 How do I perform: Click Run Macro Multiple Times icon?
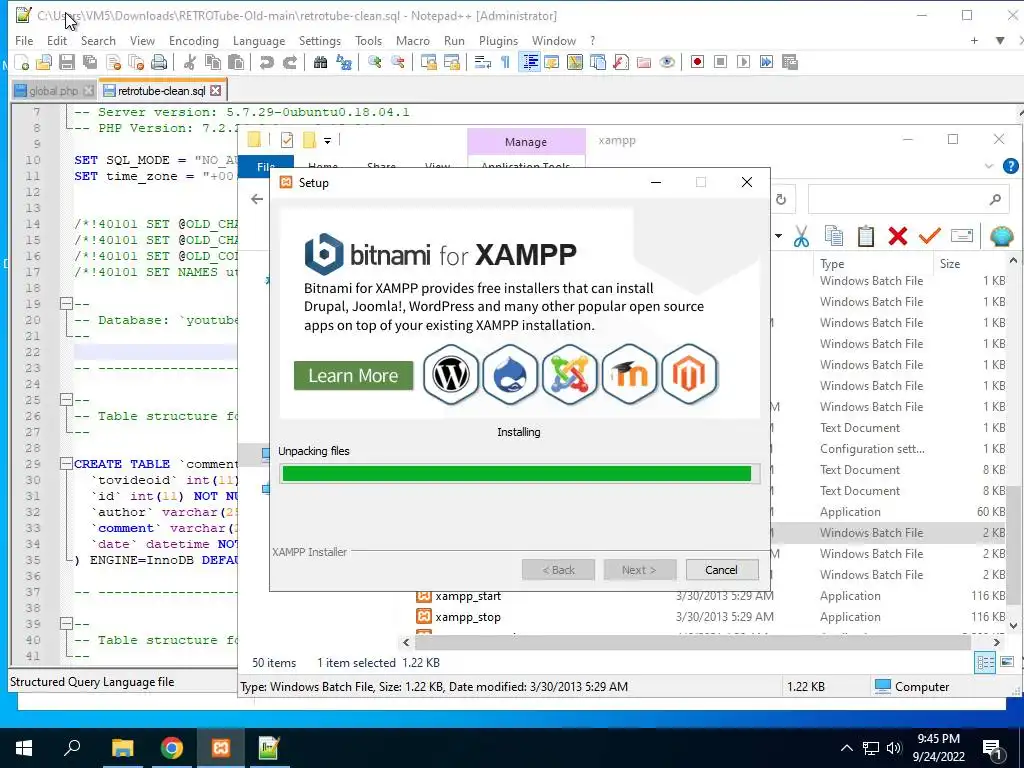point(767,62)
